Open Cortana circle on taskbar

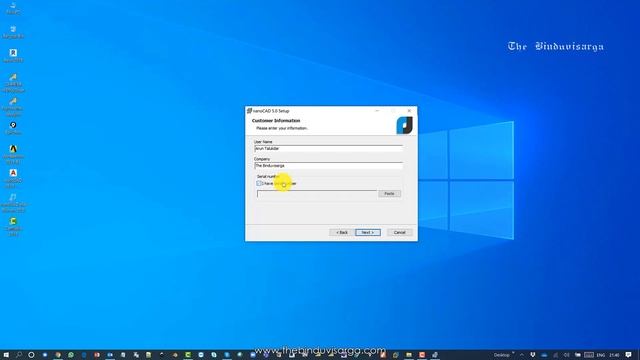click(31, 355)
